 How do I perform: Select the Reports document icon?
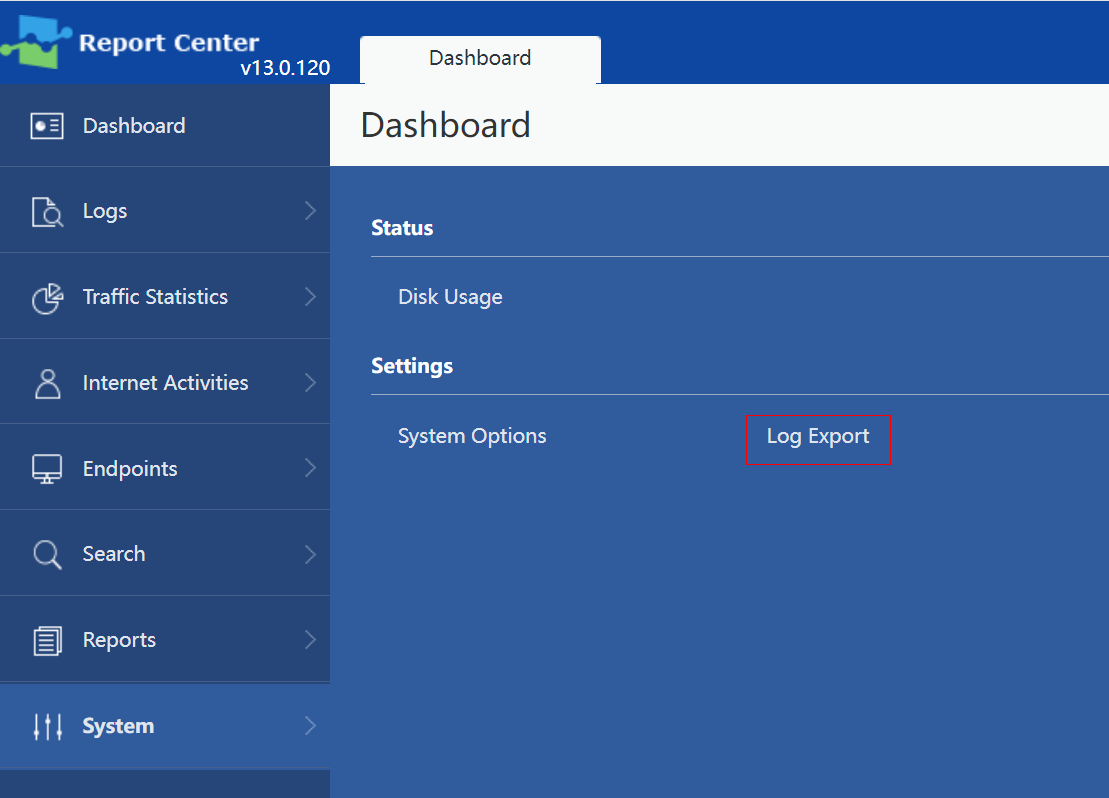tap(47, 641)
